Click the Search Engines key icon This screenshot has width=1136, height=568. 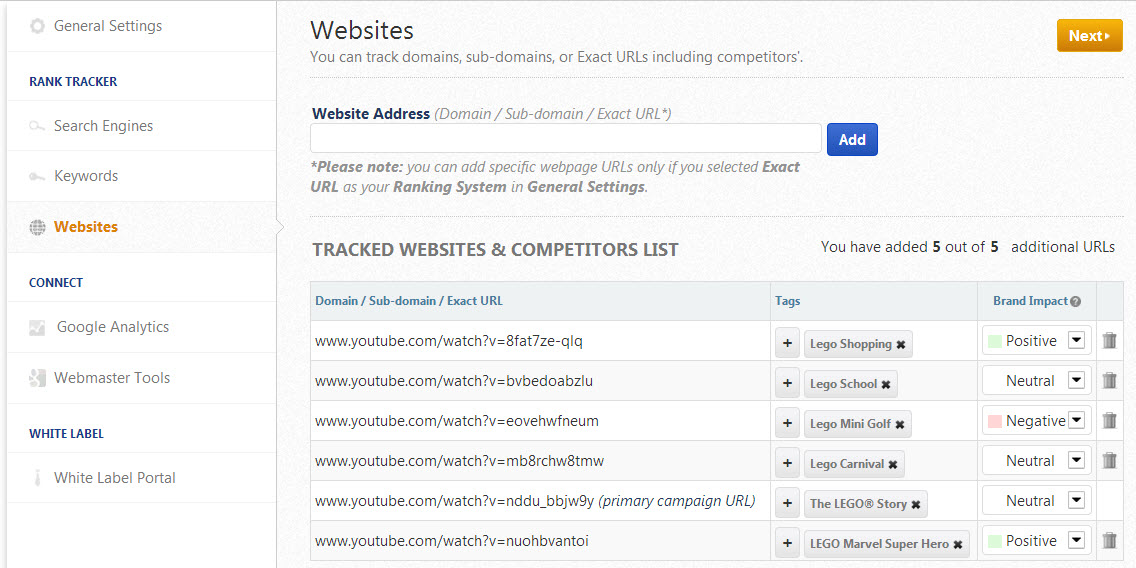pos(36,127)
